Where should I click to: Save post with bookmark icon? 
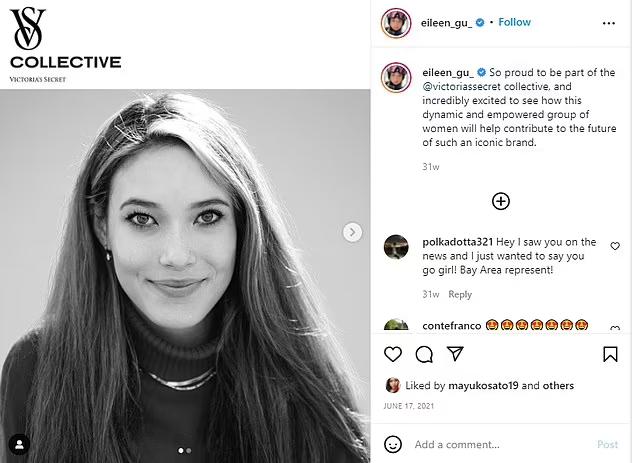pos(610,354)
